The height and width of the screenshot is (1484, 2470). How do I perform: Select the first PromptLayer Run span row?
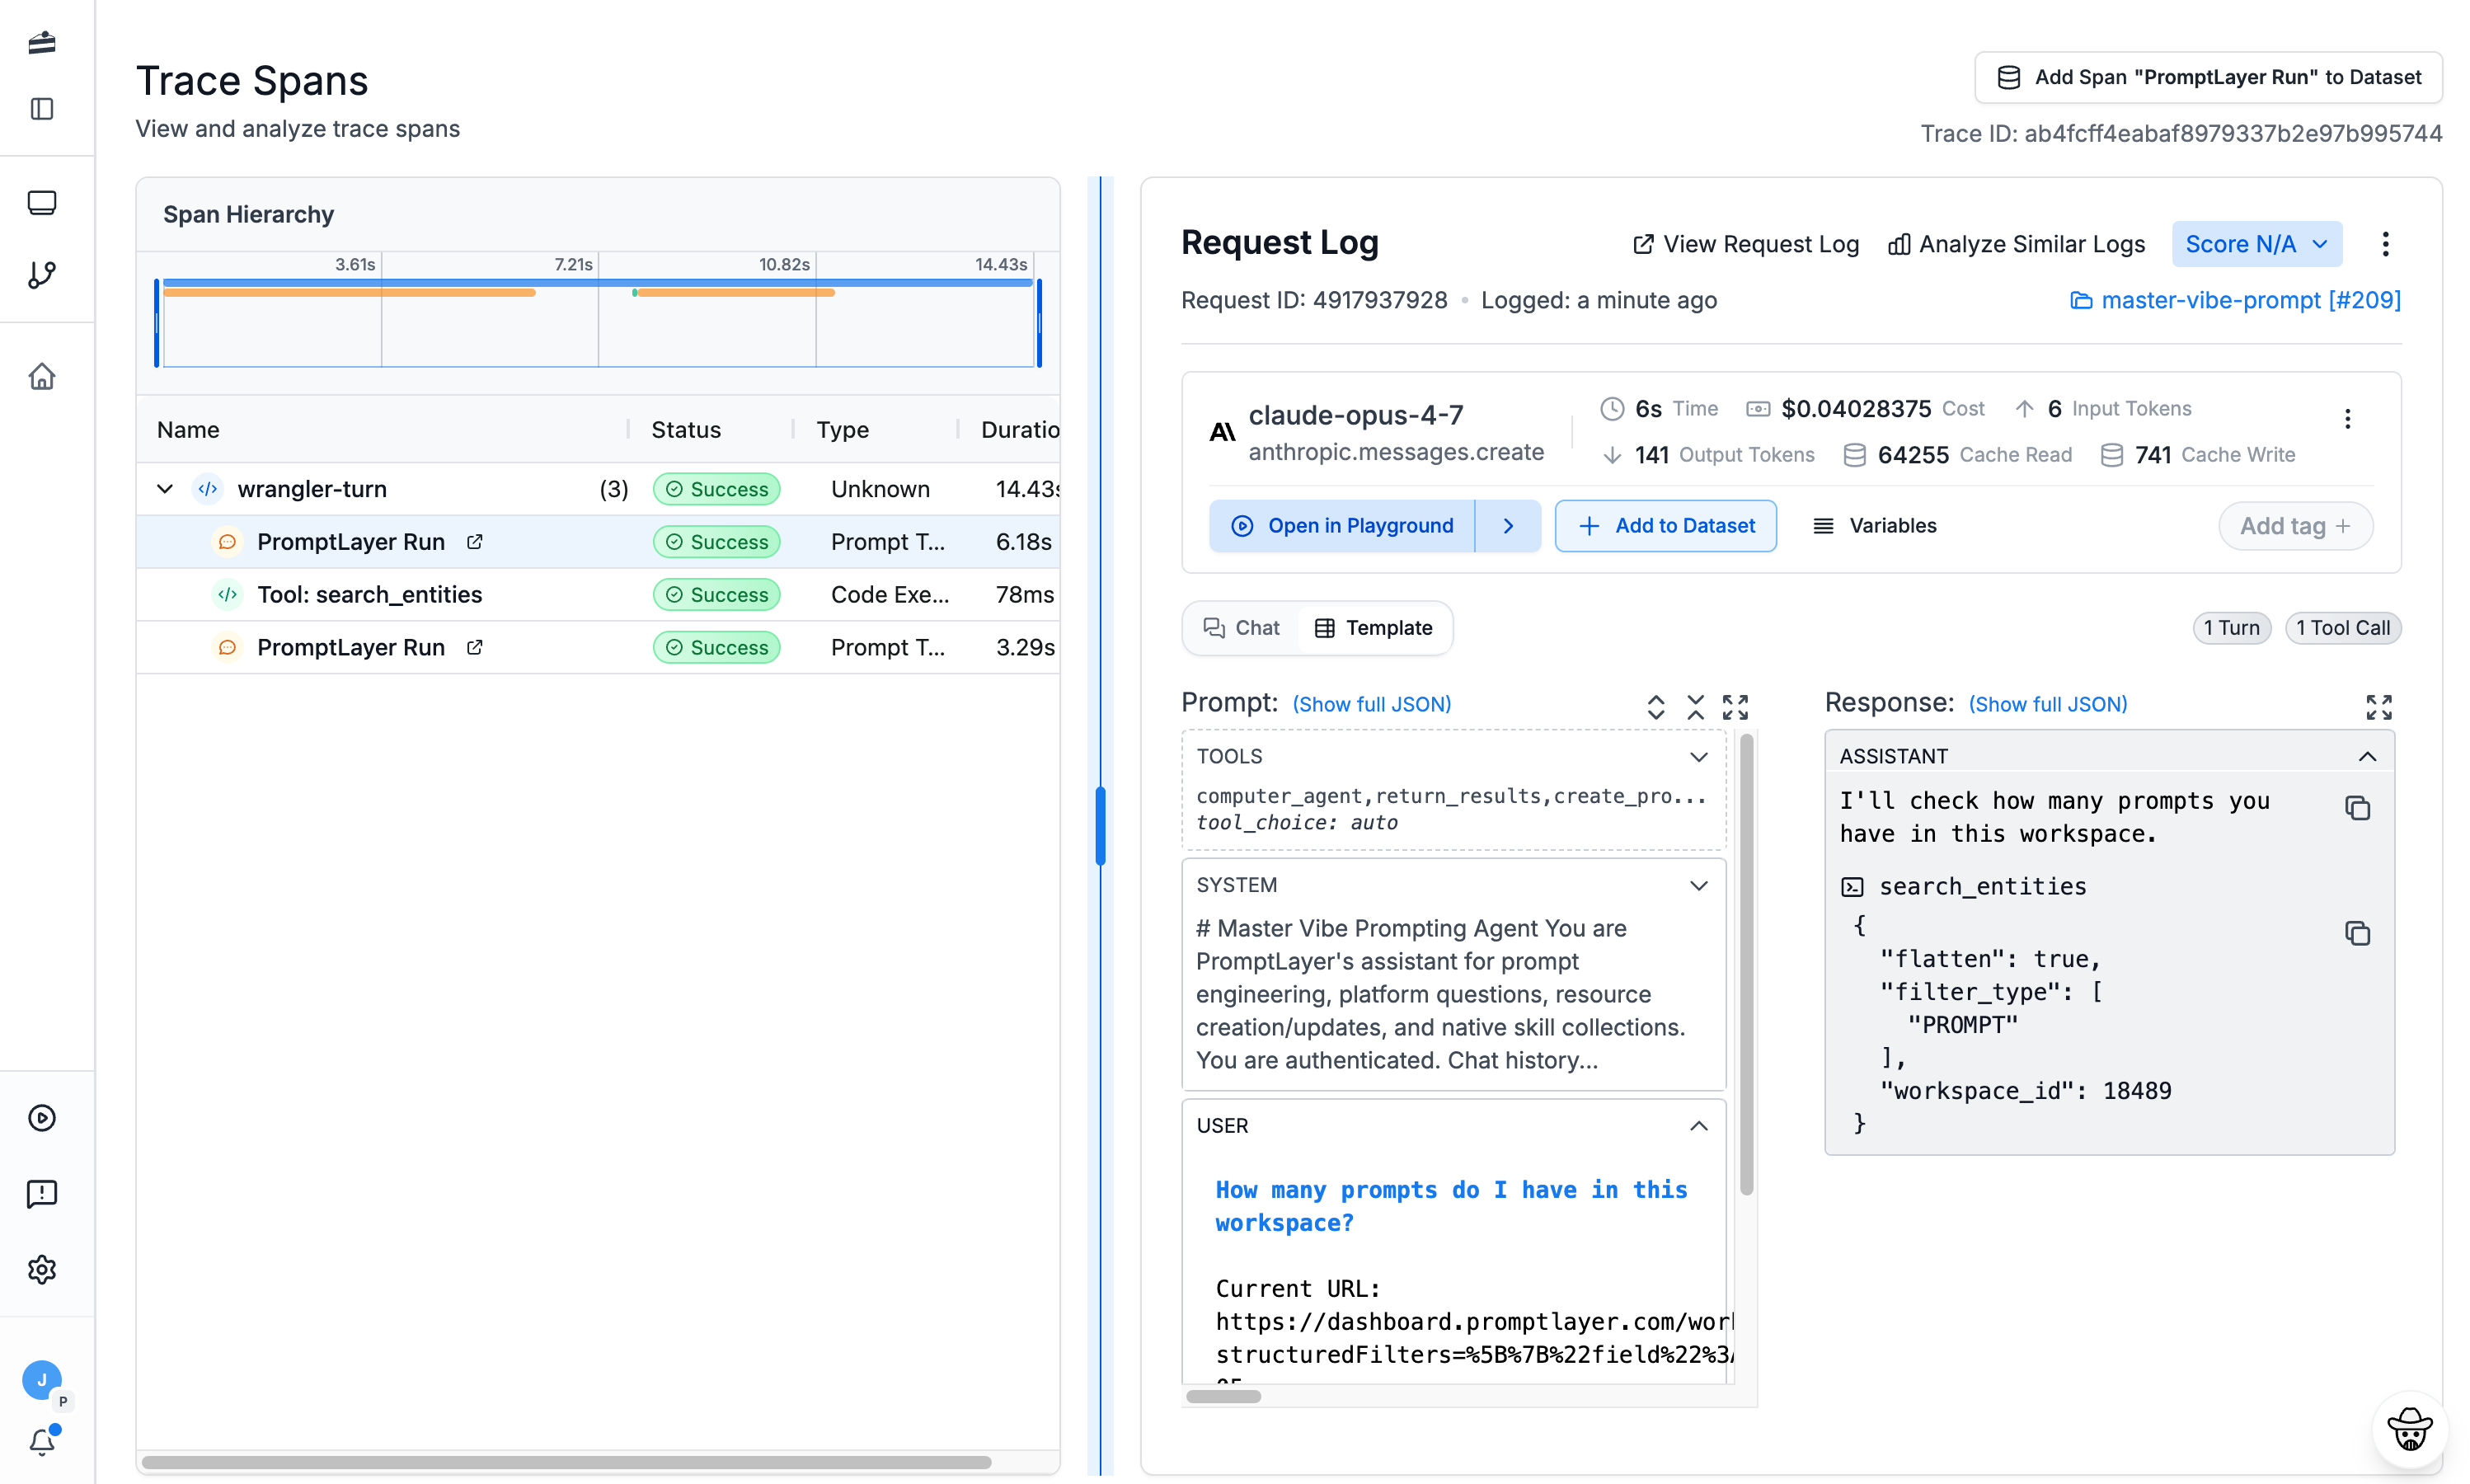[x=598, y=542]
